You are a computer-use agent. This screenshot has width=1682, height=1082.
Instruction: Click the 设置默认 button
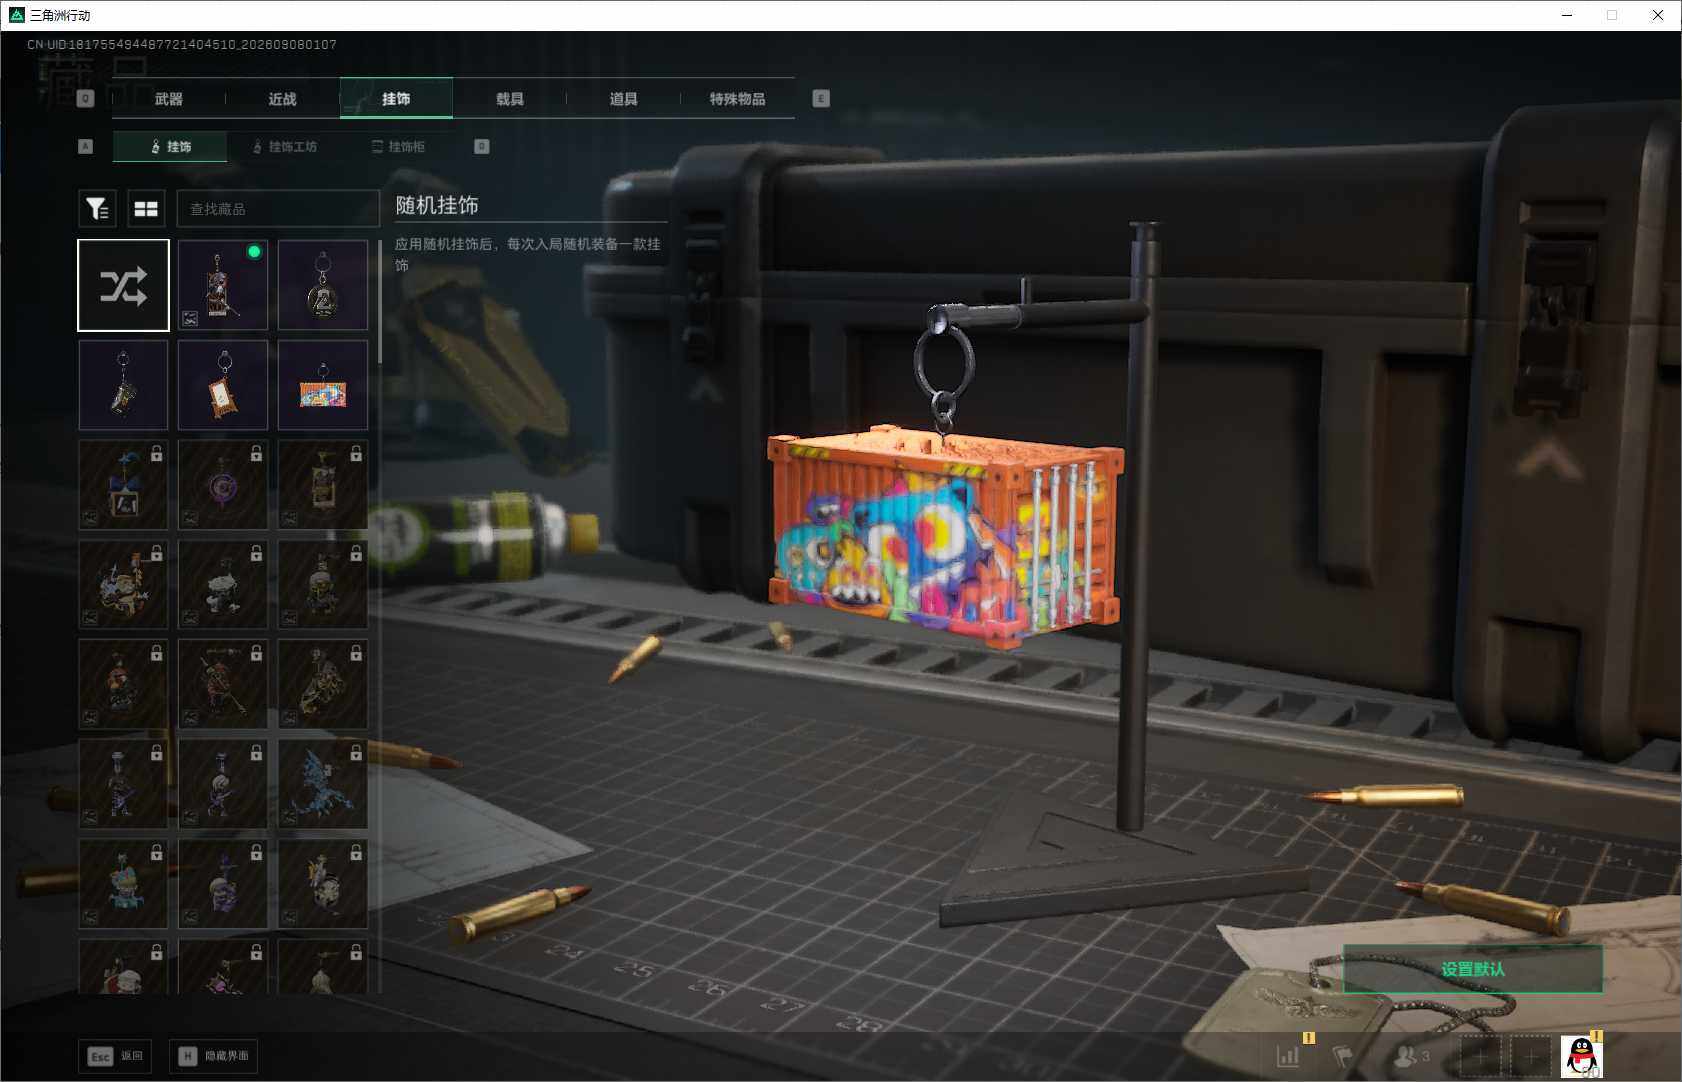(x=1473, y=969)
